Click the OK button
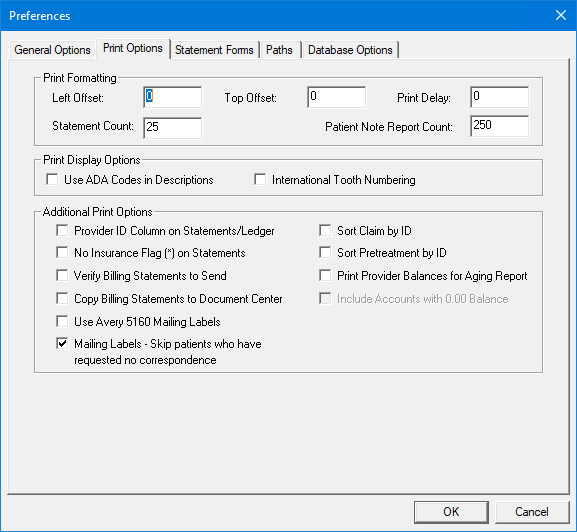The width and height of the screenshot is (577, 532). pos(451,512)
